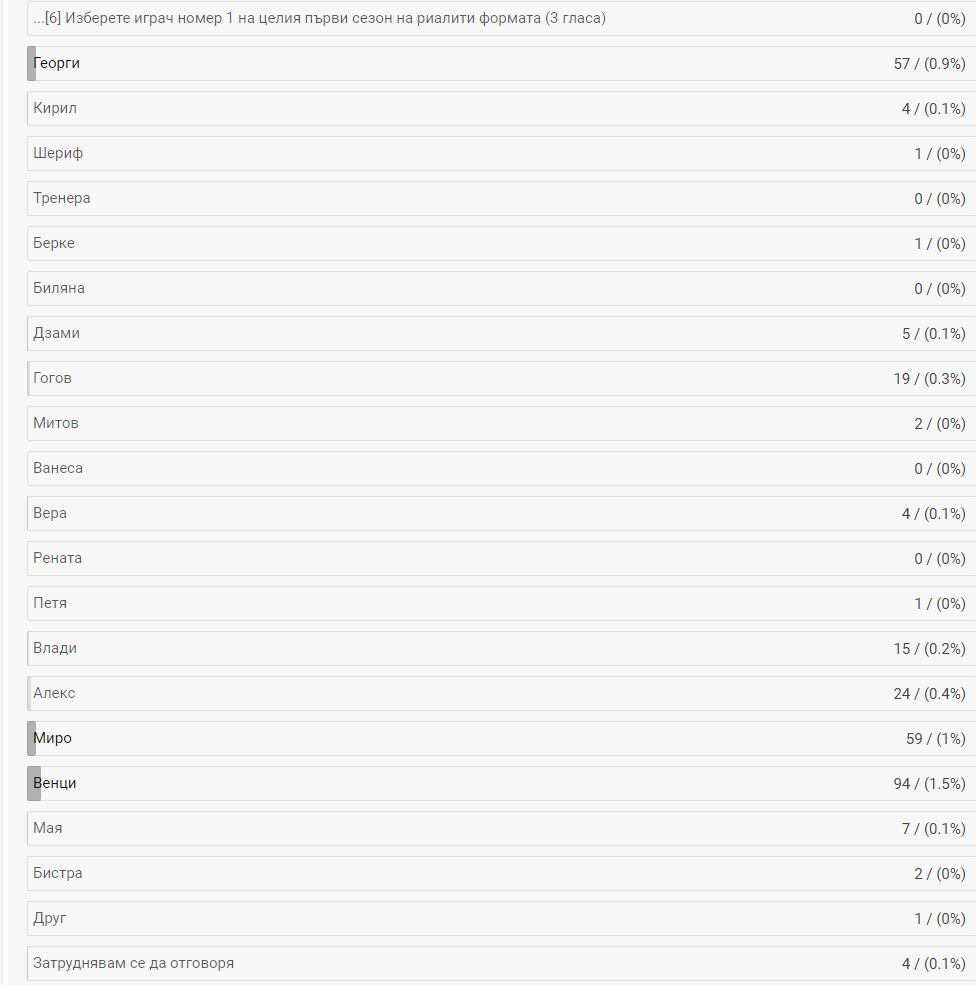Select the Вера poll row
Viewport: 976px width, 985px height.
point(501,513)
